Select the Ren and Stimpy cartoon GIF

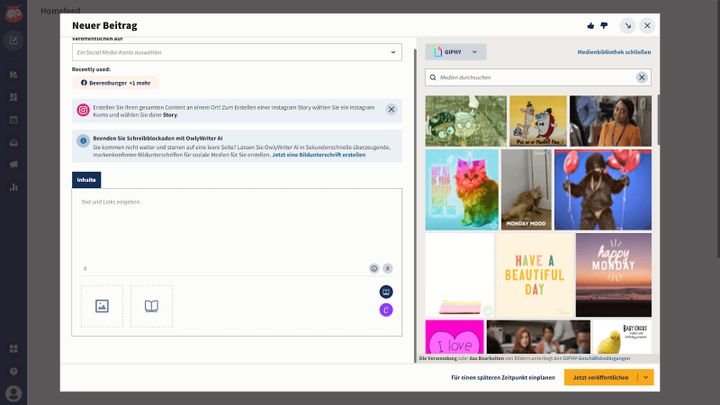coord(538,121)
